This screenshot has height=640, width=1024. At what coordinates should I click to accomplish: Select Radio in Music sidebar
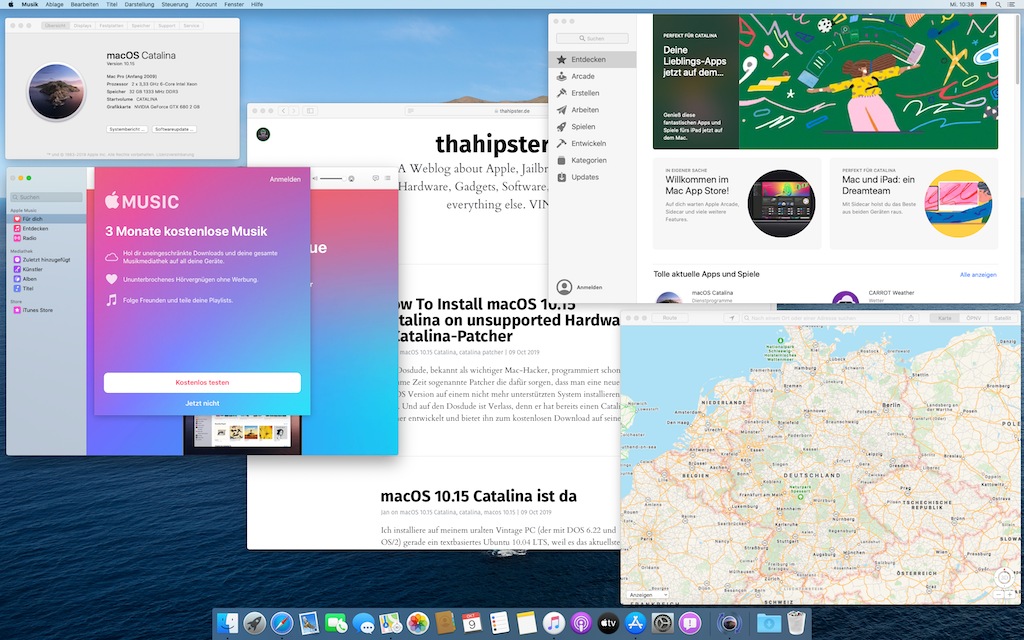point(29,238)
